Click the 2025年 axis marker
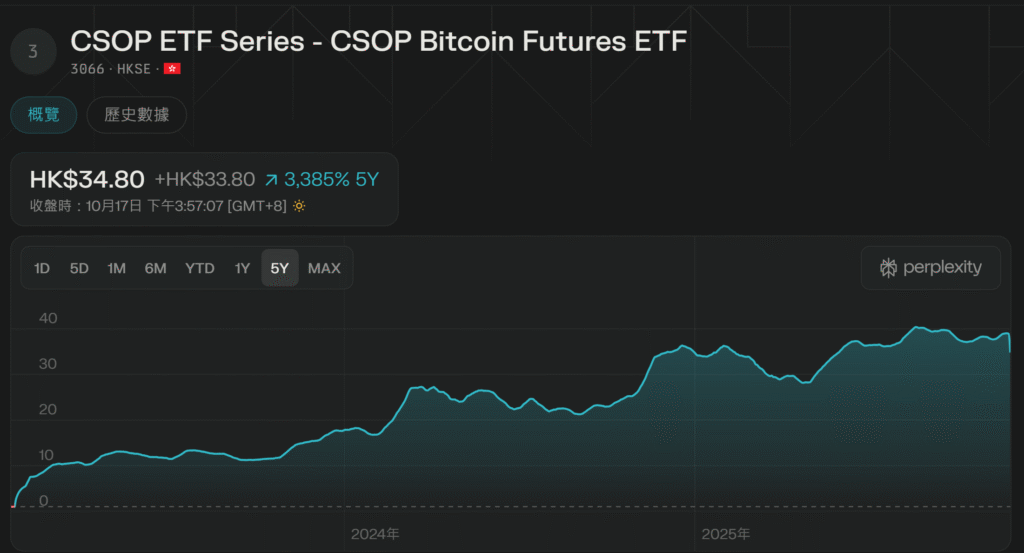The image size is (1024, 553). click(725, 534)
